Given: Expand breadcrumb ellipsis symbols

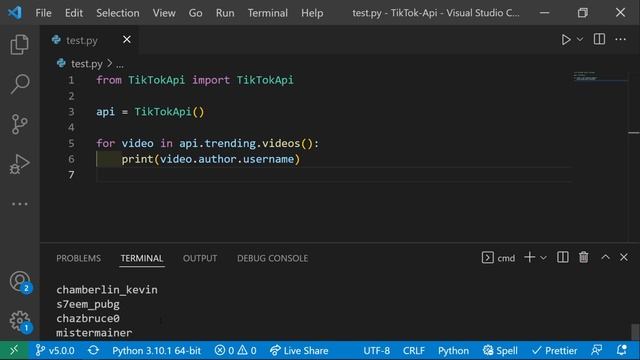Looking at the screenshot, I should [x=120, y=64].
